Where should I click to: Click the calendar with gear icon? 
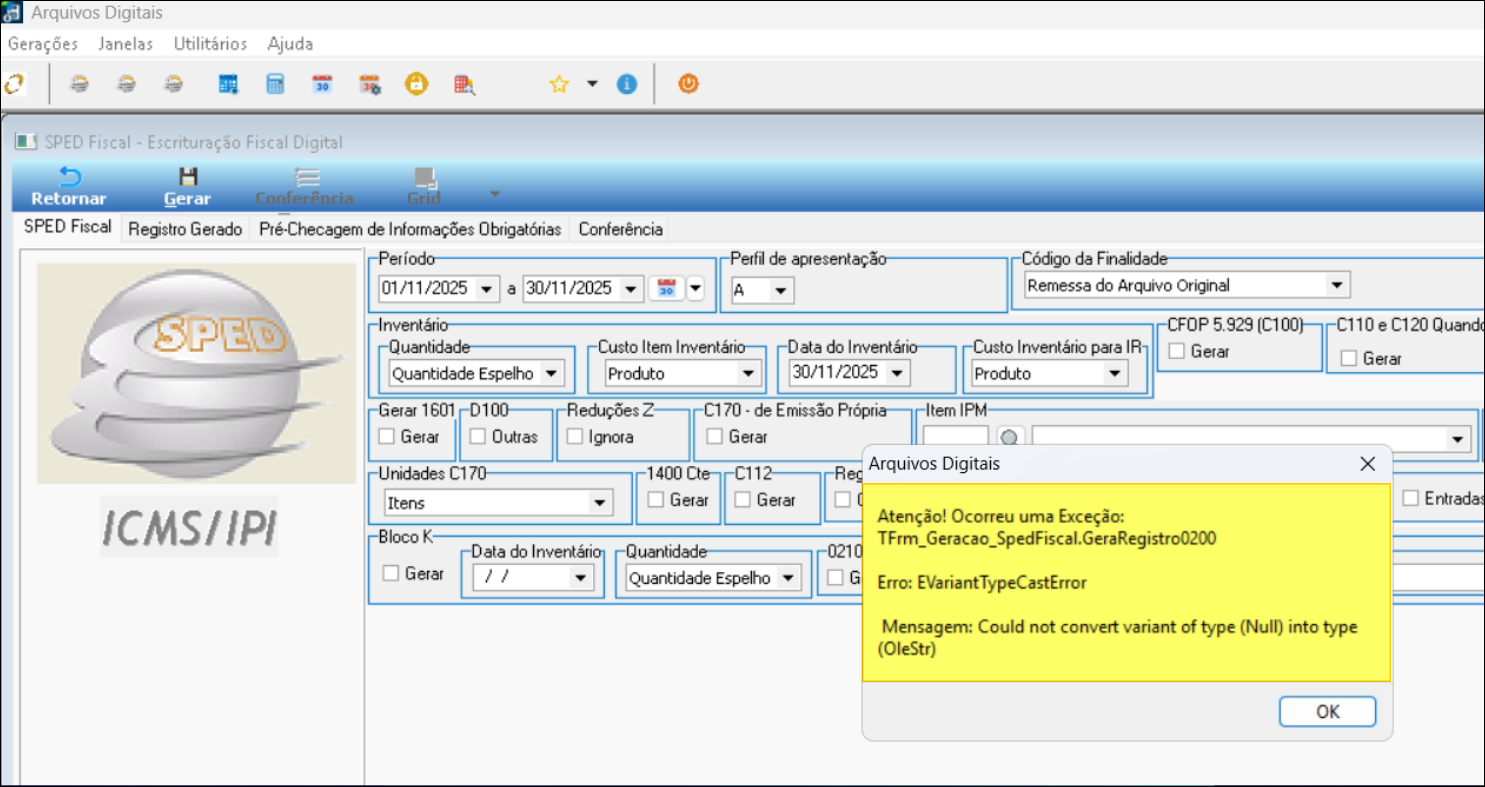369,85
